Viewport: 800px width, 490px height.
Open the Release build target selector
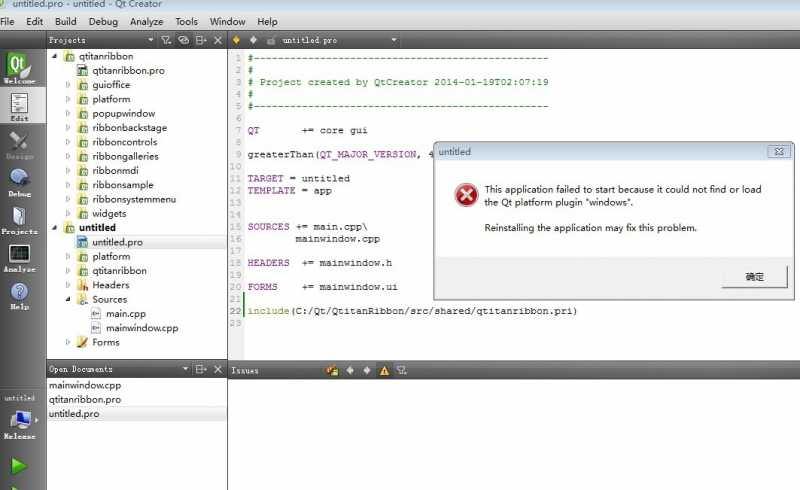(20, 421)
